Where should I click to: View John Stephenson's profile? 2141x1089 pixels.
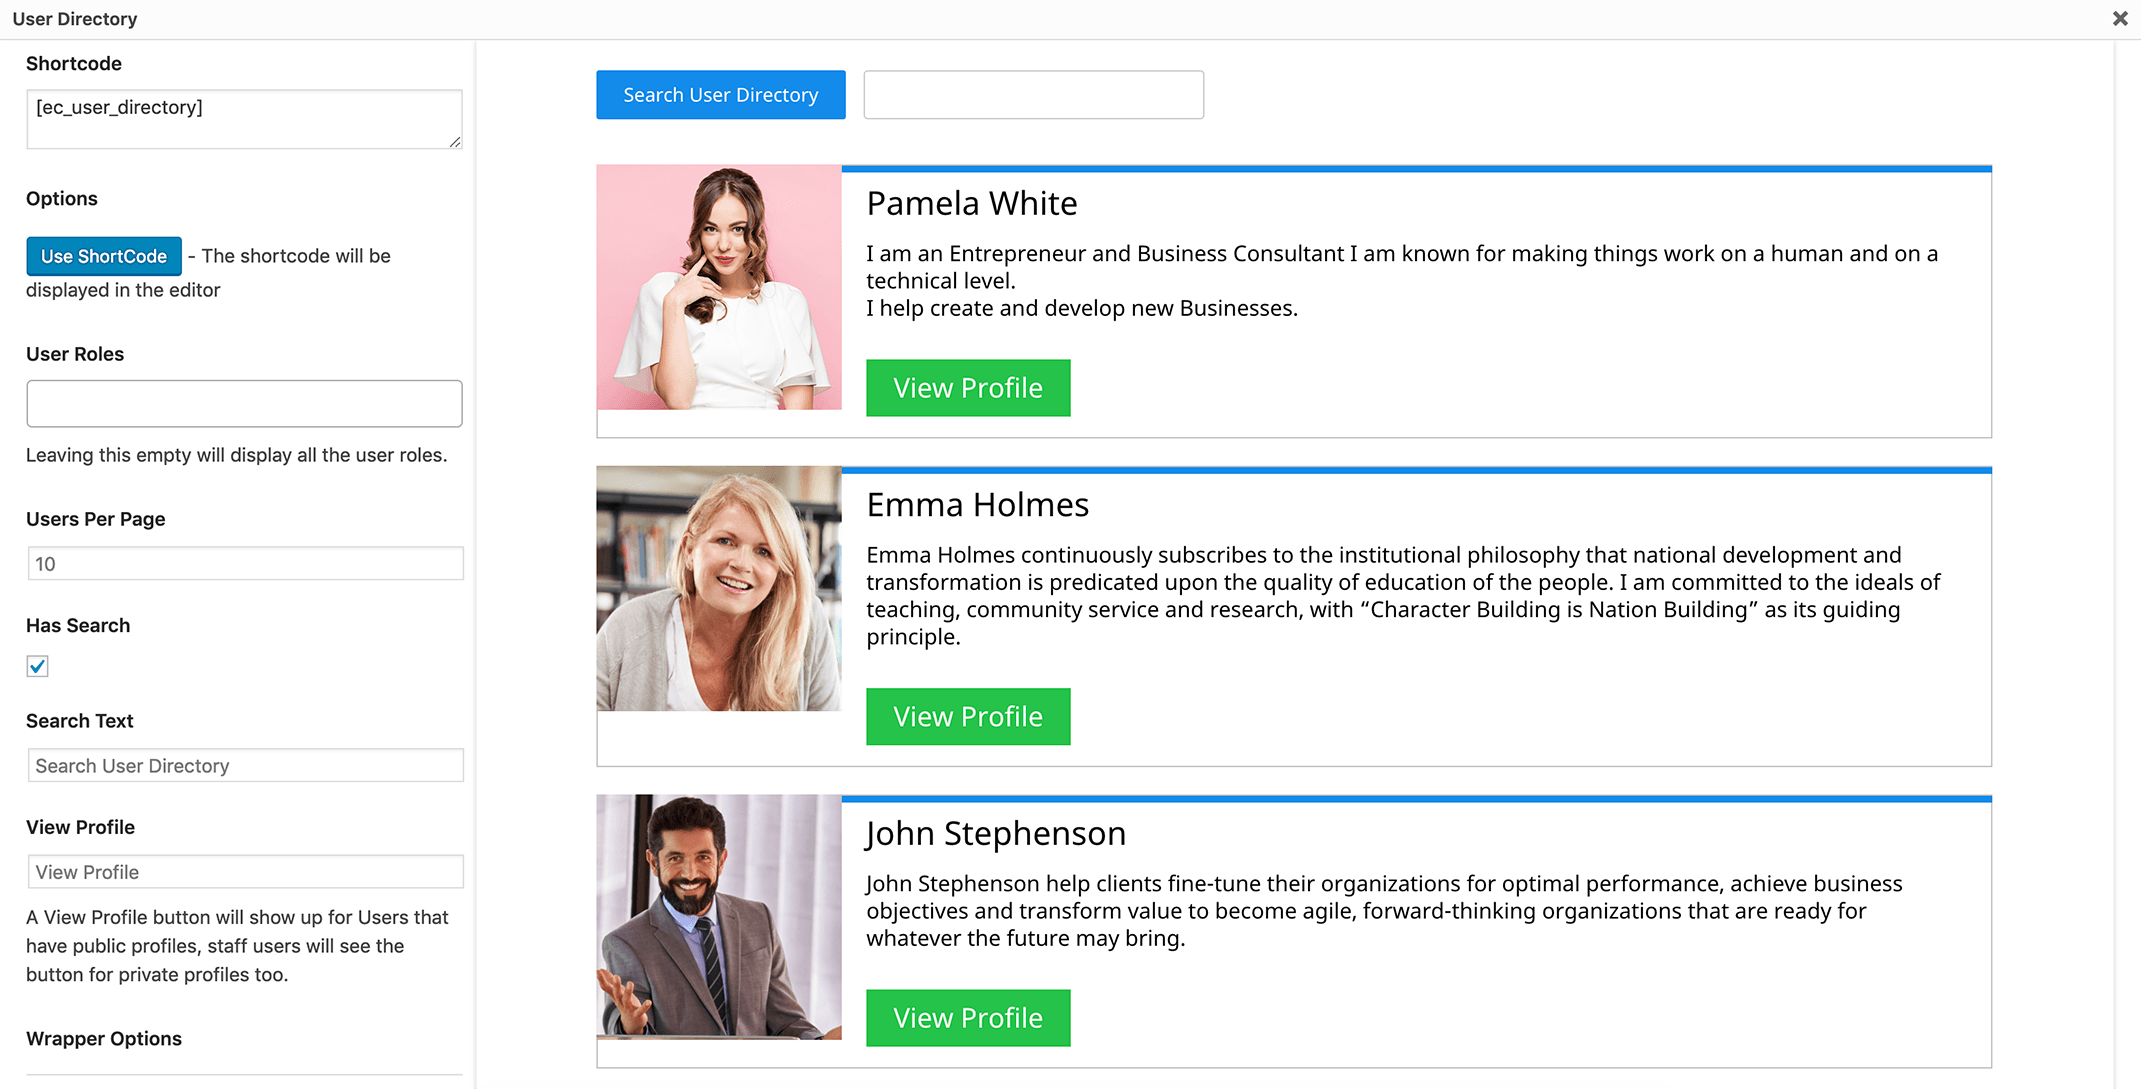(967, 1018)
